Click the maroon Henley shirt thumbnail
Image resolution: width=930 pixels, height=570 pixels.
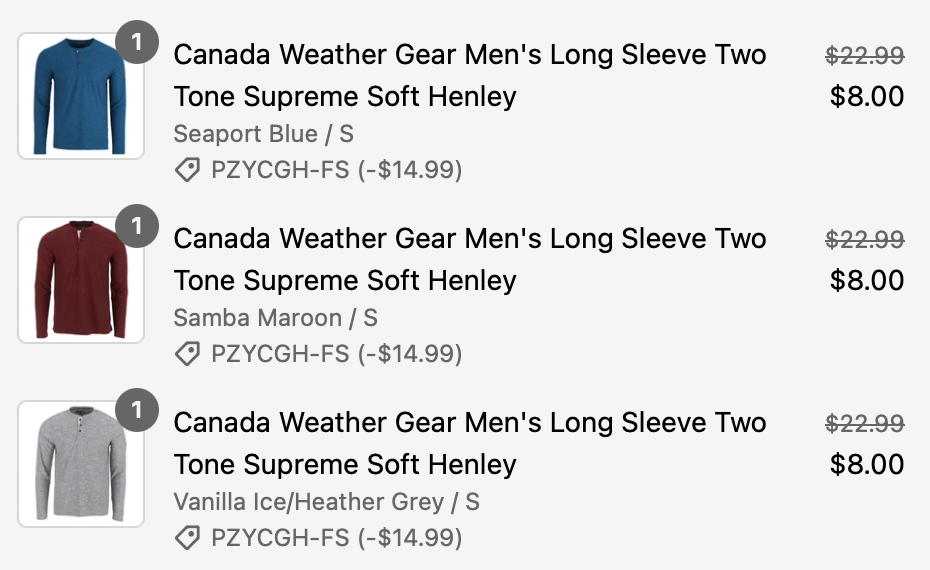(x=80, y=281)
